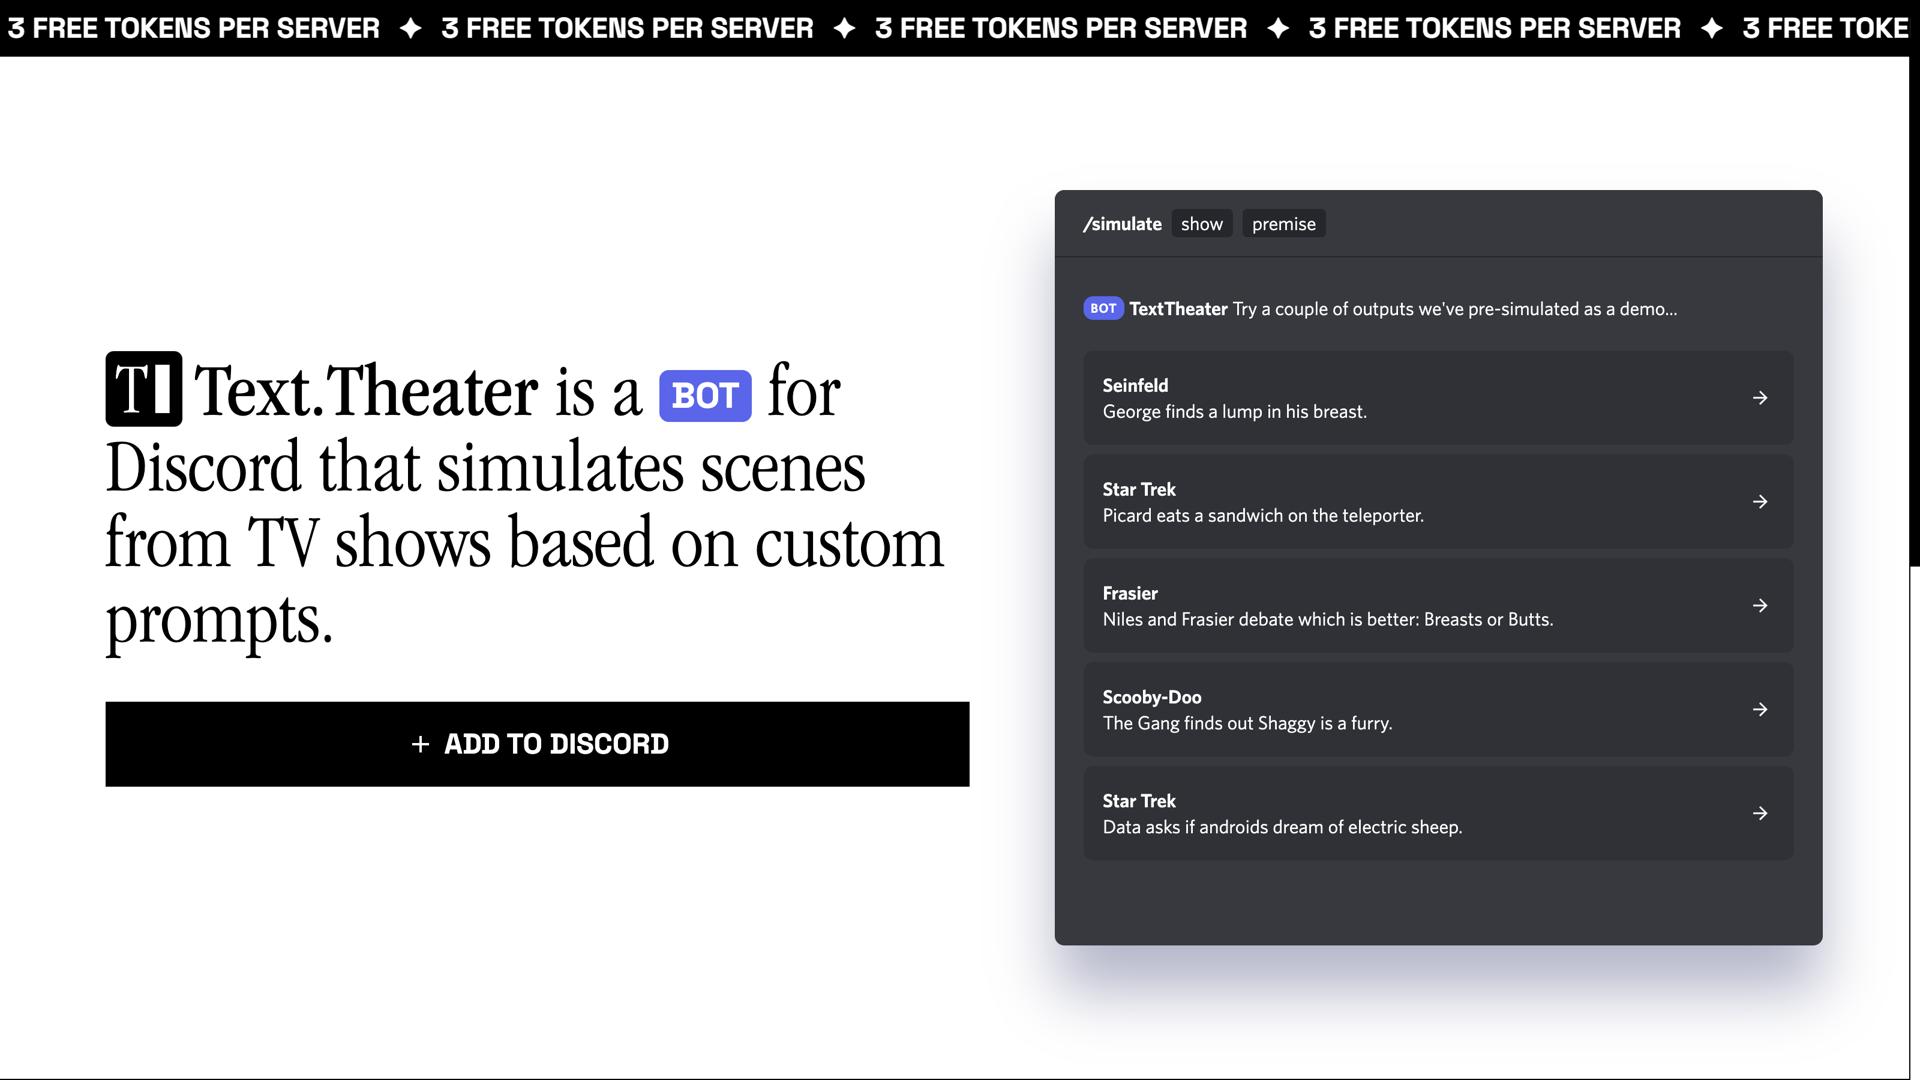The width and height of the screenshot is (1920, 1080).
Task: Select the premise parameter tag
Action: 1284,223
